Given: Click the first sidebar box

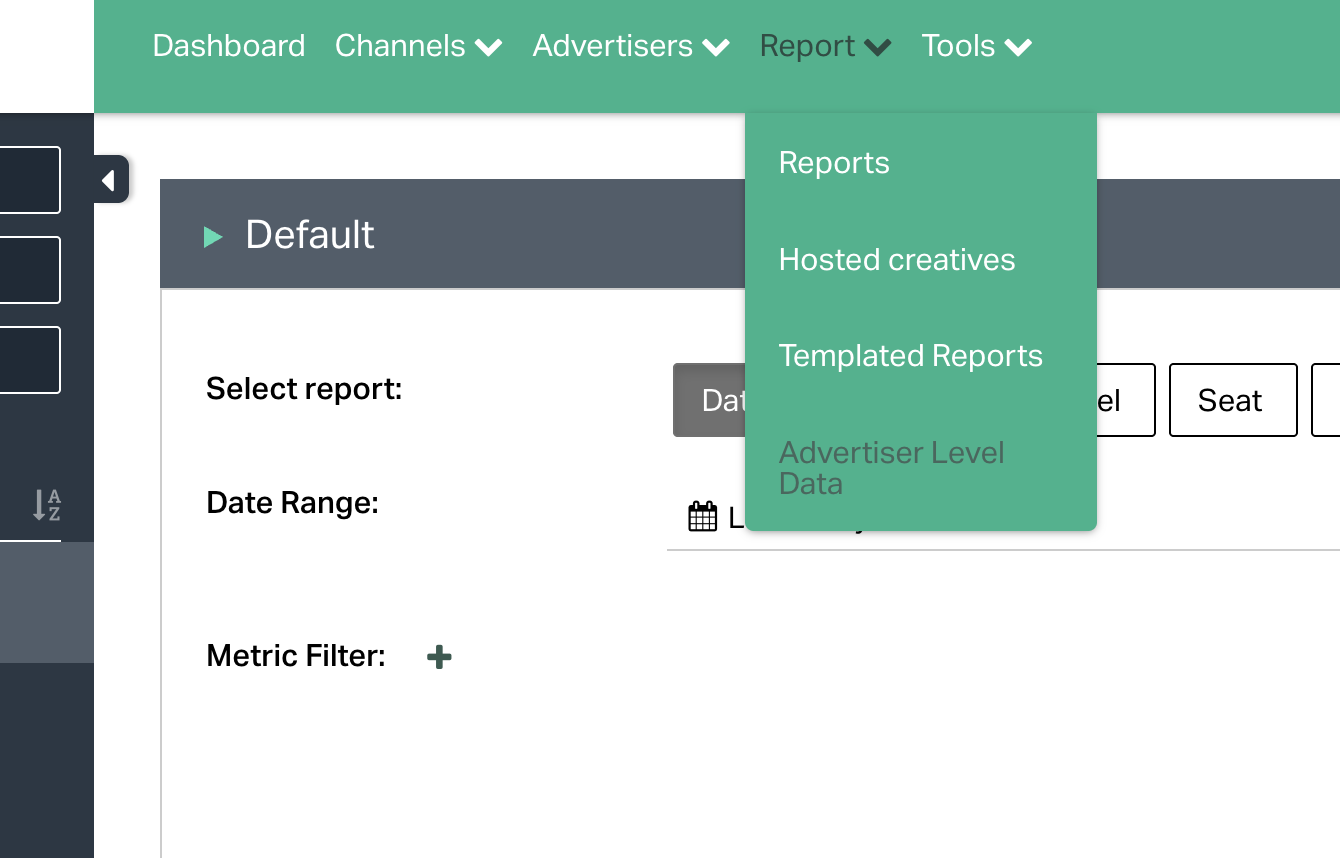Looking at the screenshot, I should pyautogui.click(x=30, y=180).
